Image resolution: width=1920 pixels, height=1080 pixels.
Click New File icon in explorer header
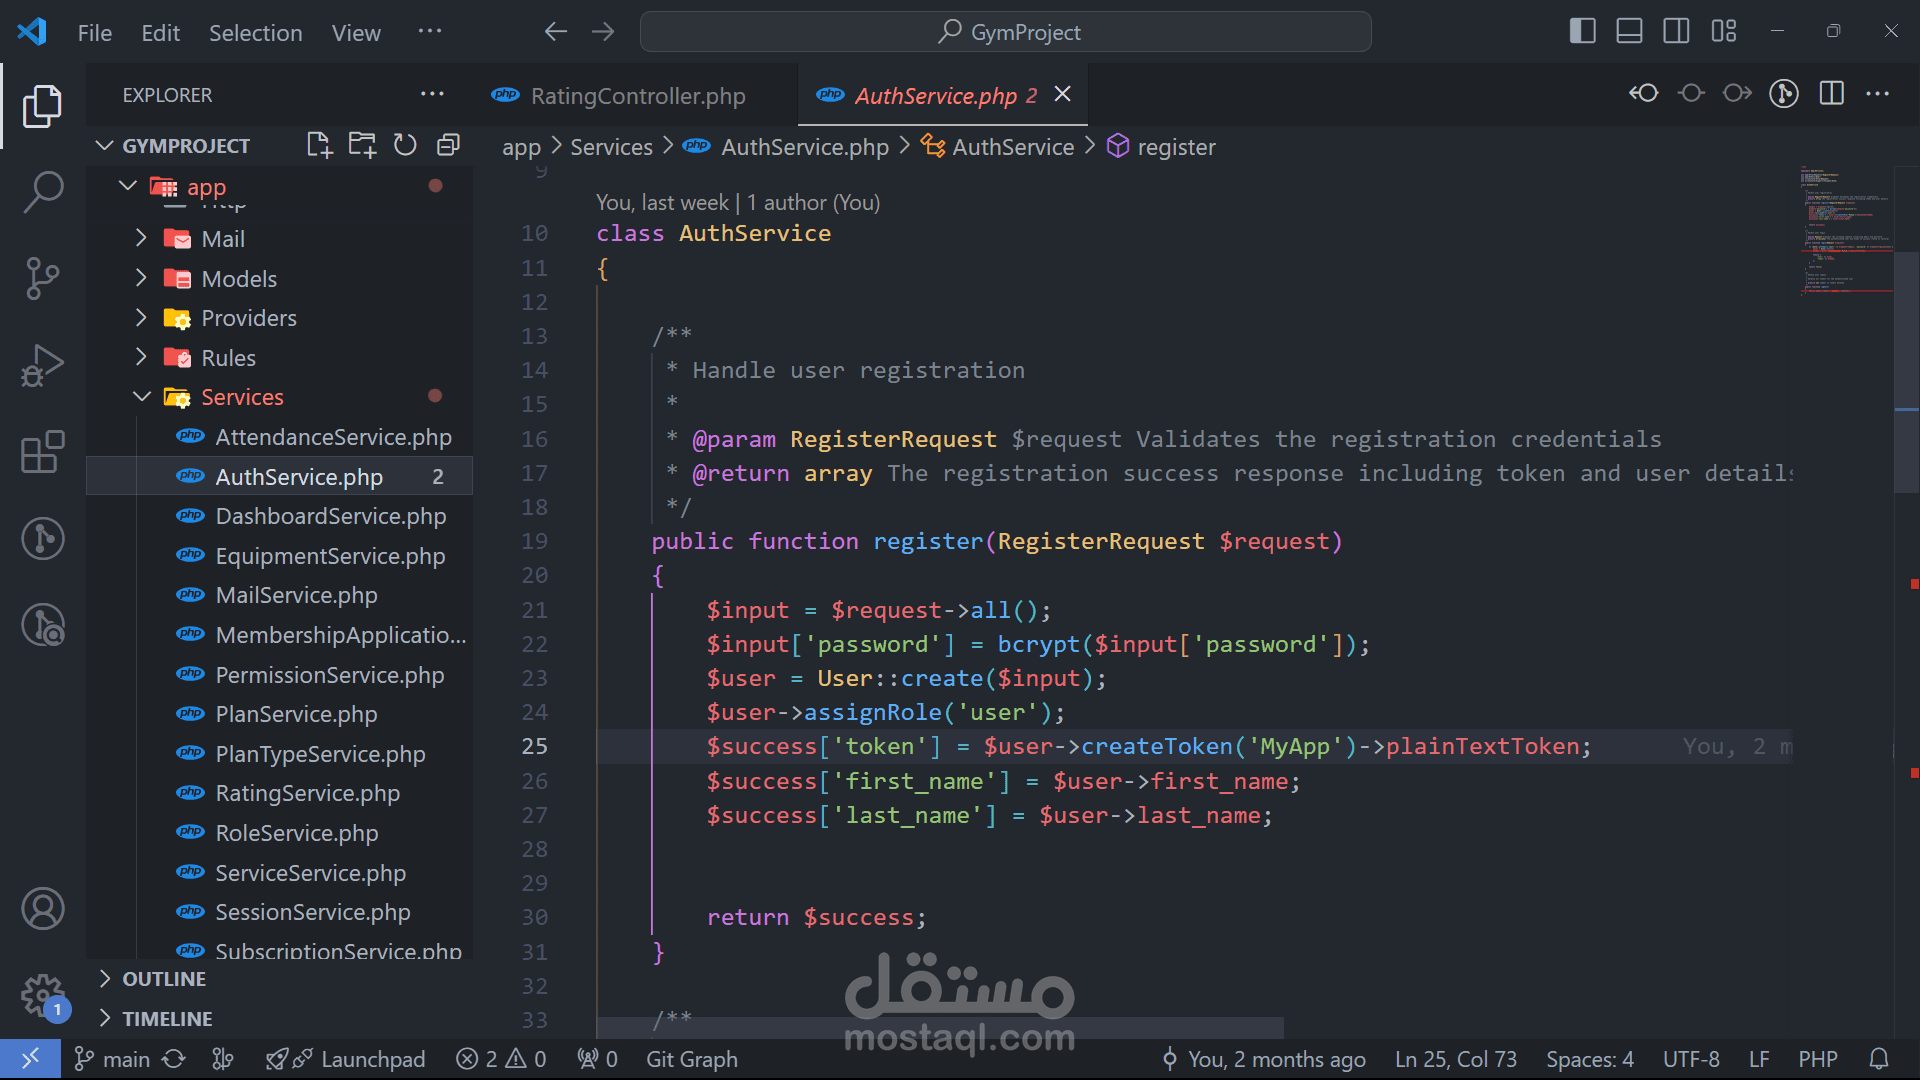[319, 145]
